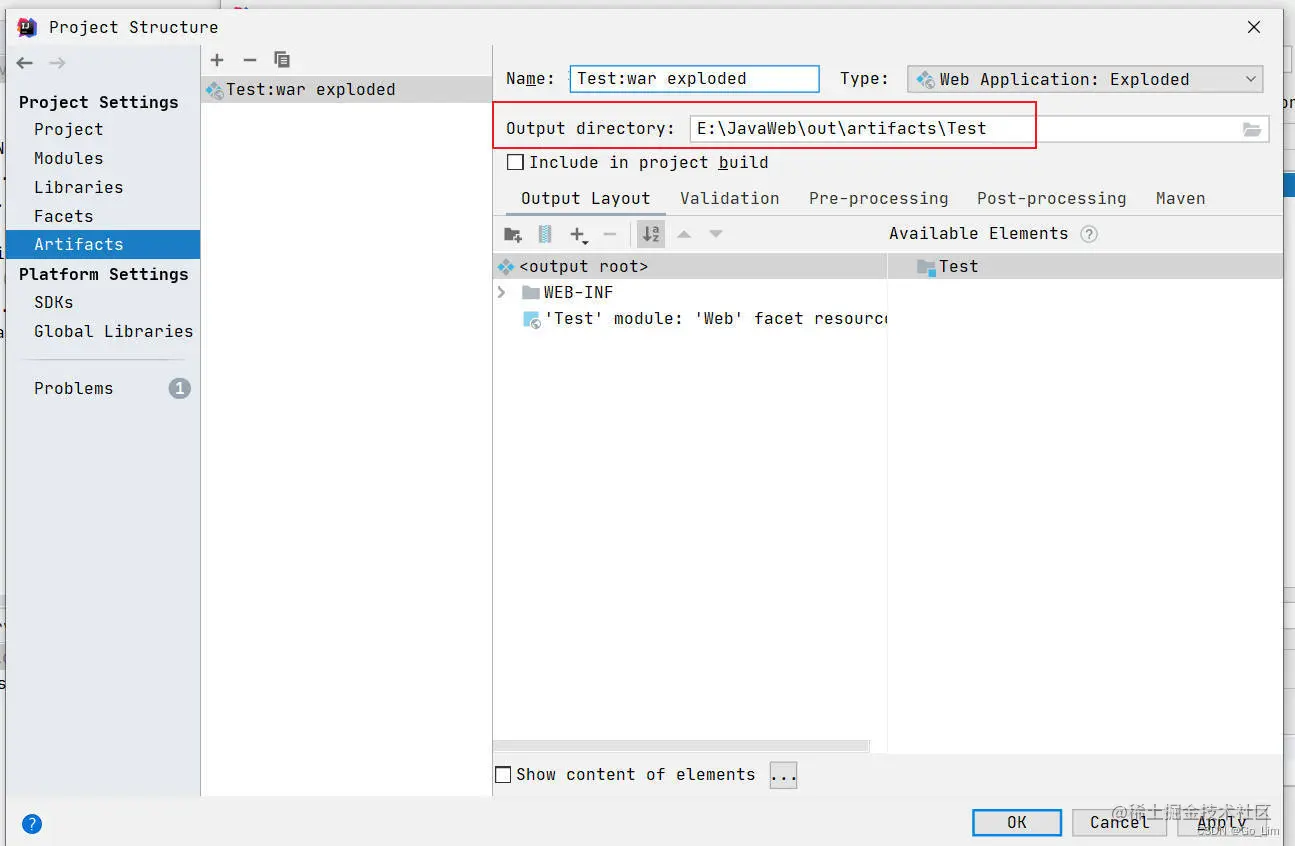This screenshot has height=846, width=1295.
Task: Switch to the Maven tab
Action: pos(1181,198)
